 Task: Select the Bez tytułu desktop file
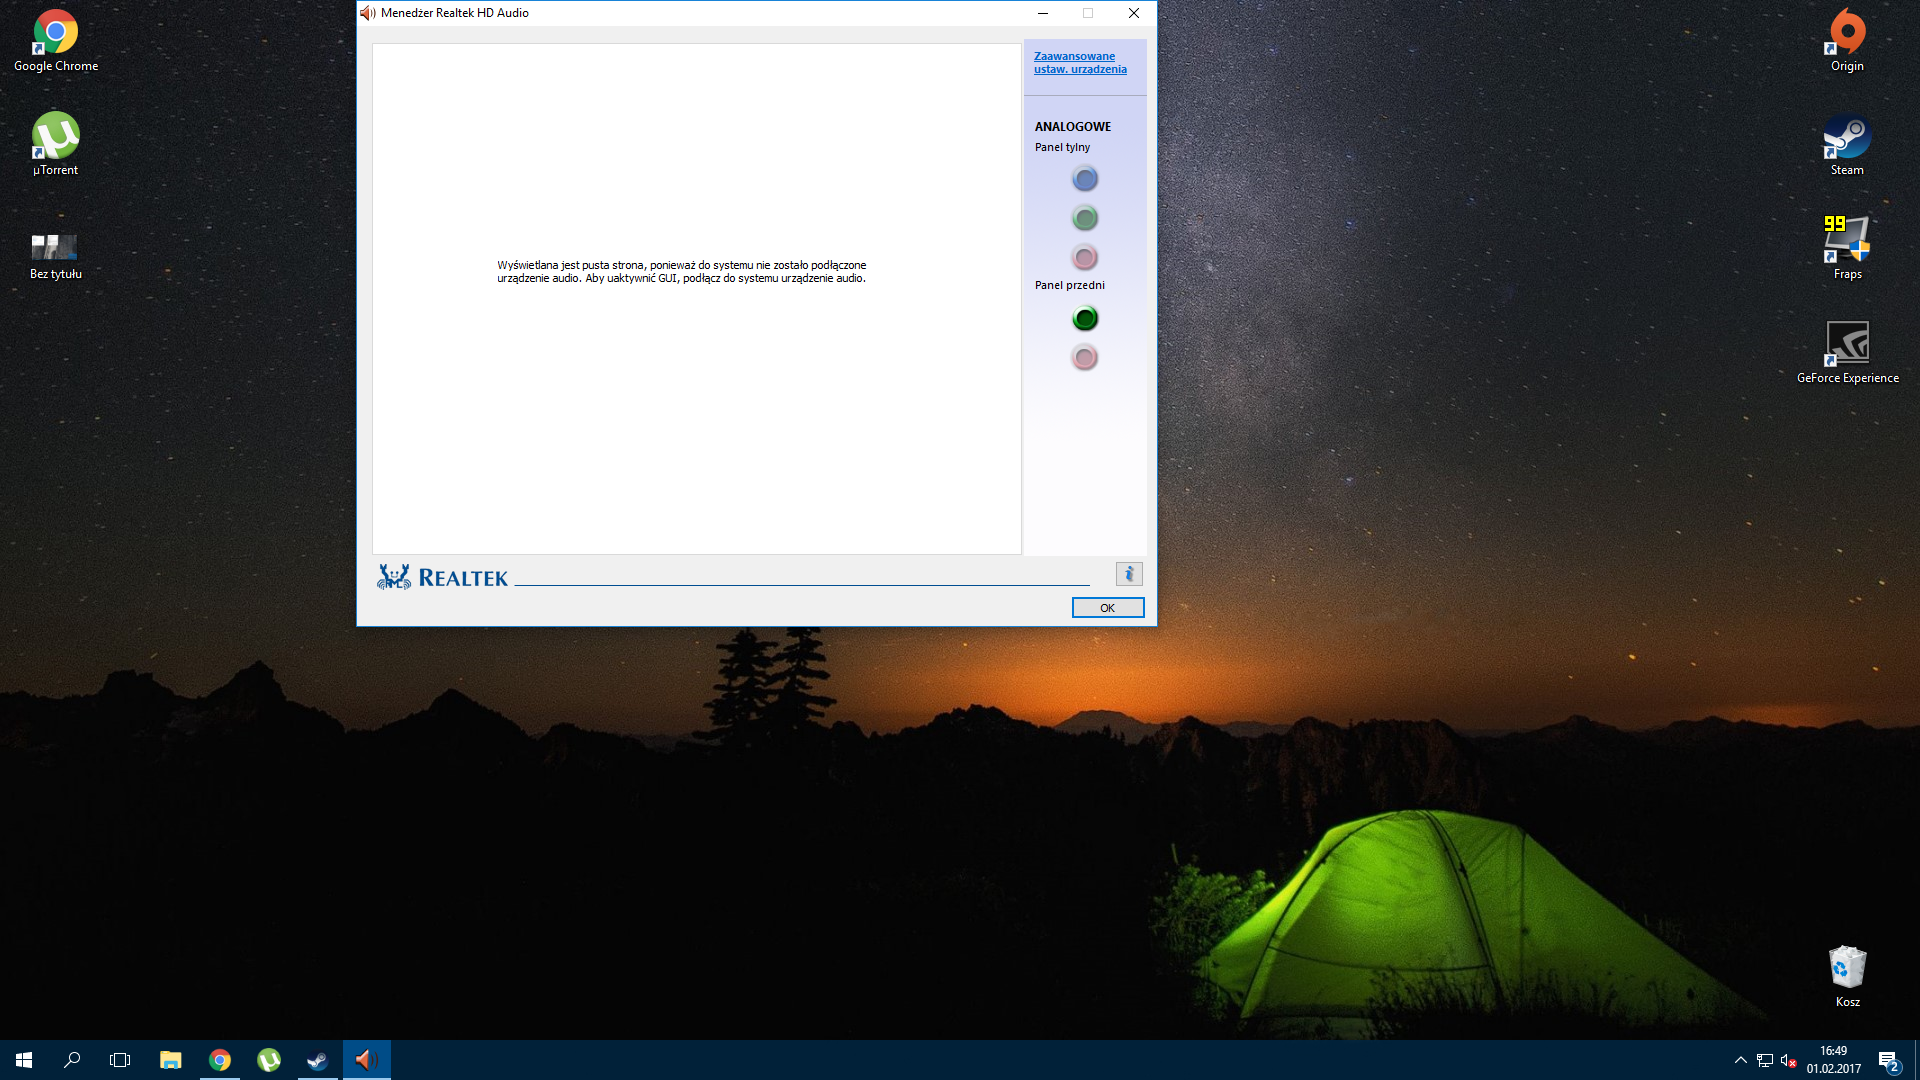point(56,256)
